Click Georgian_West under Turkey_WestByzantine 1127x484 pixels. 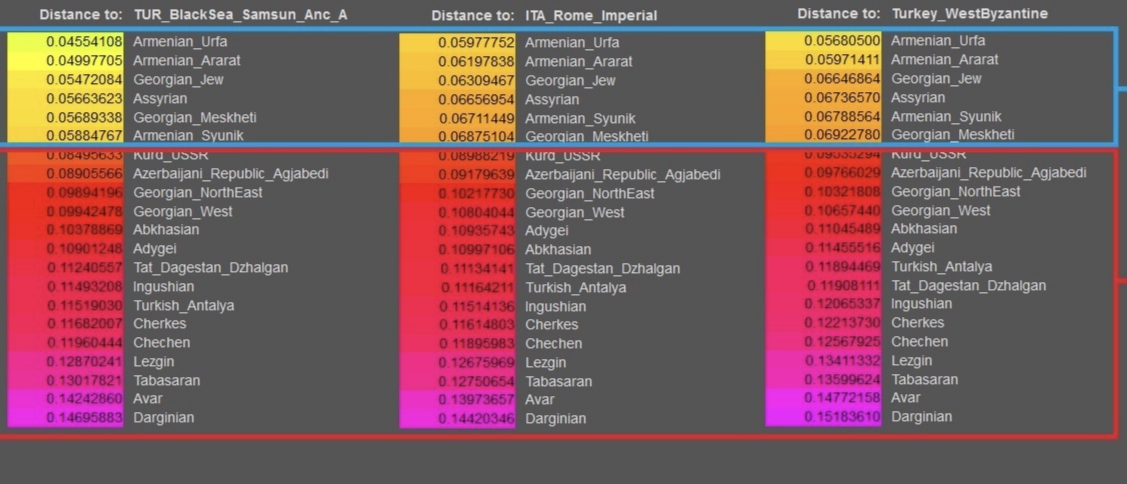(x=940, y=211)
